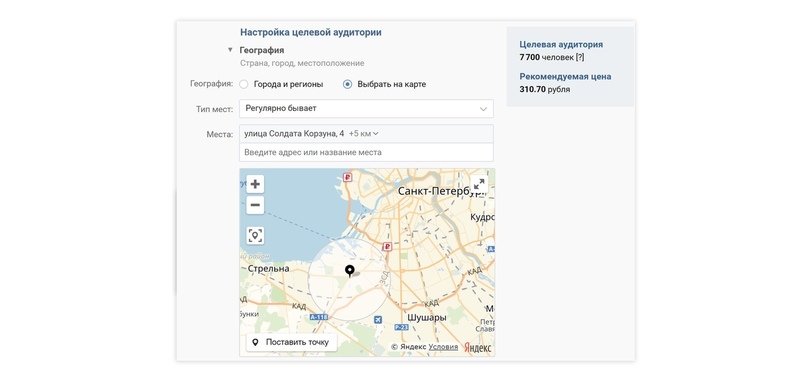Click the 'Санкт-Петербург' label on the map

(442, 191)
